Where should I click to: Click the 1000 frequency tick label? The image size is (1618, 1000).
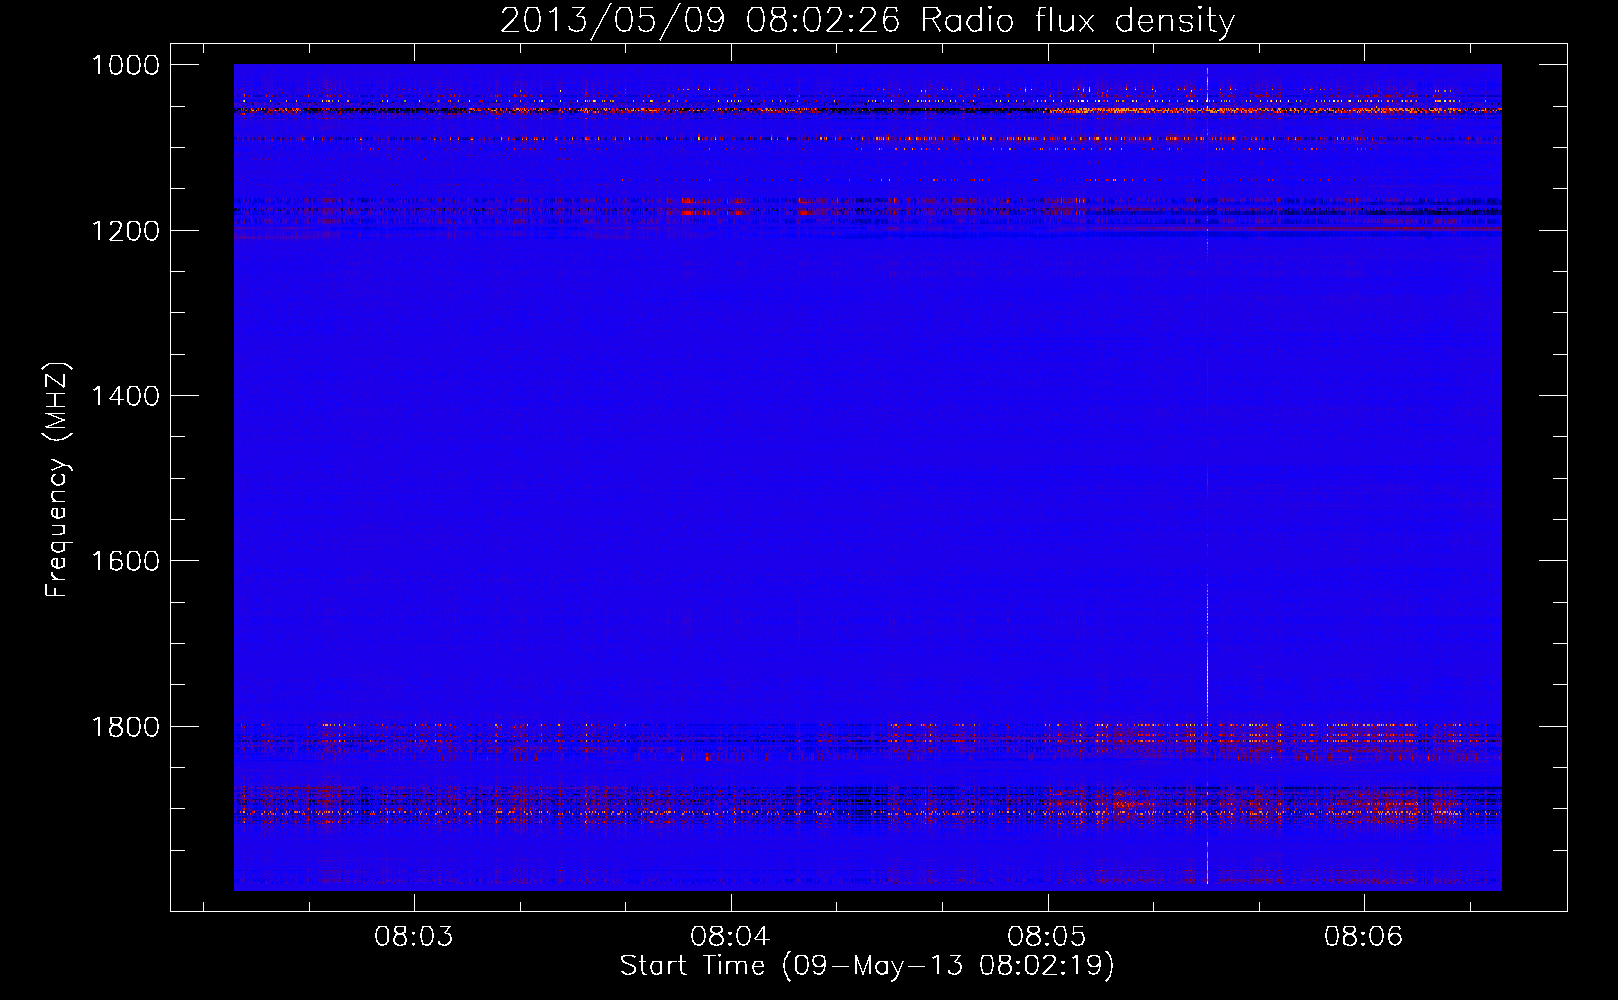tap(125, 65)
